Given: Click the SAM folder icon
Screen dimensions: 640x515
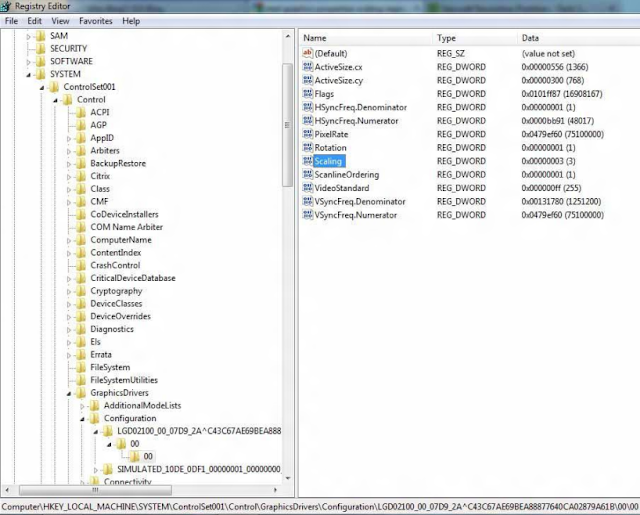Looking at the screenshot, I should coord(40,36).
